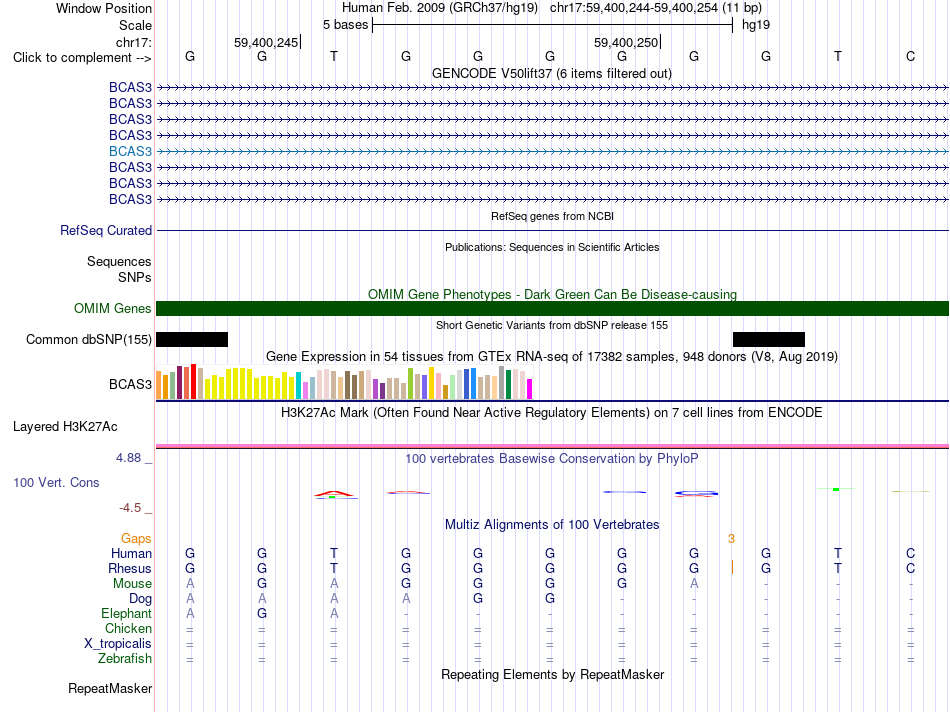The width and height of the screenshot is (950, 712).
Task: Open 'Repeating Elements by RepeatMasker' track title
Action: tap(553, 674)
